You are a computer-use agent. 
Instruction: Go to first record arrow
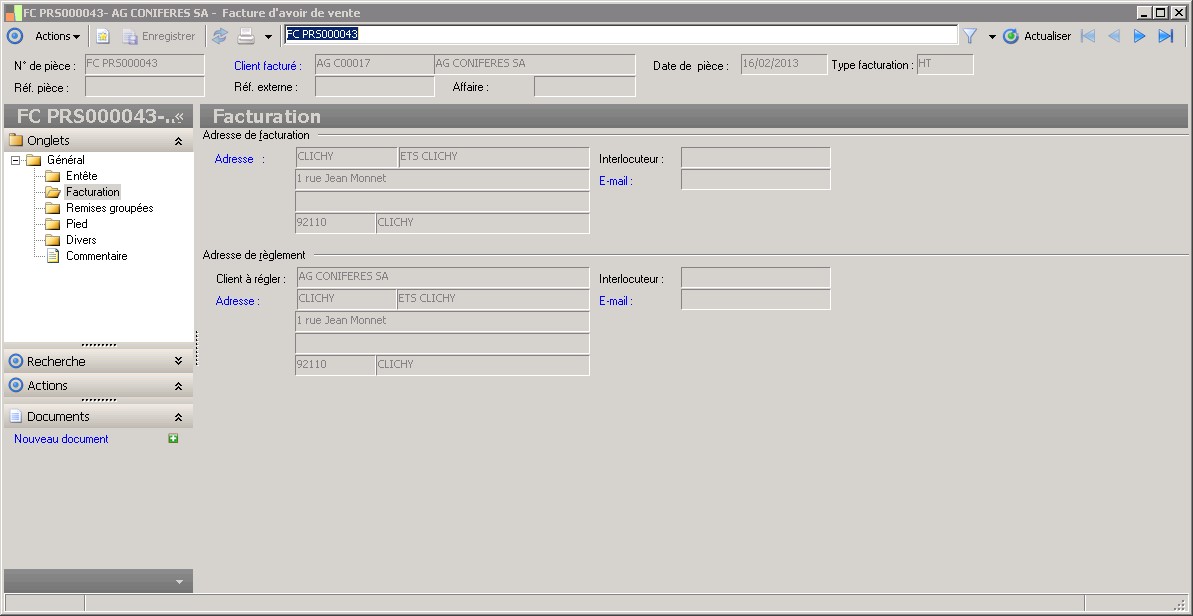point(1088,36)
